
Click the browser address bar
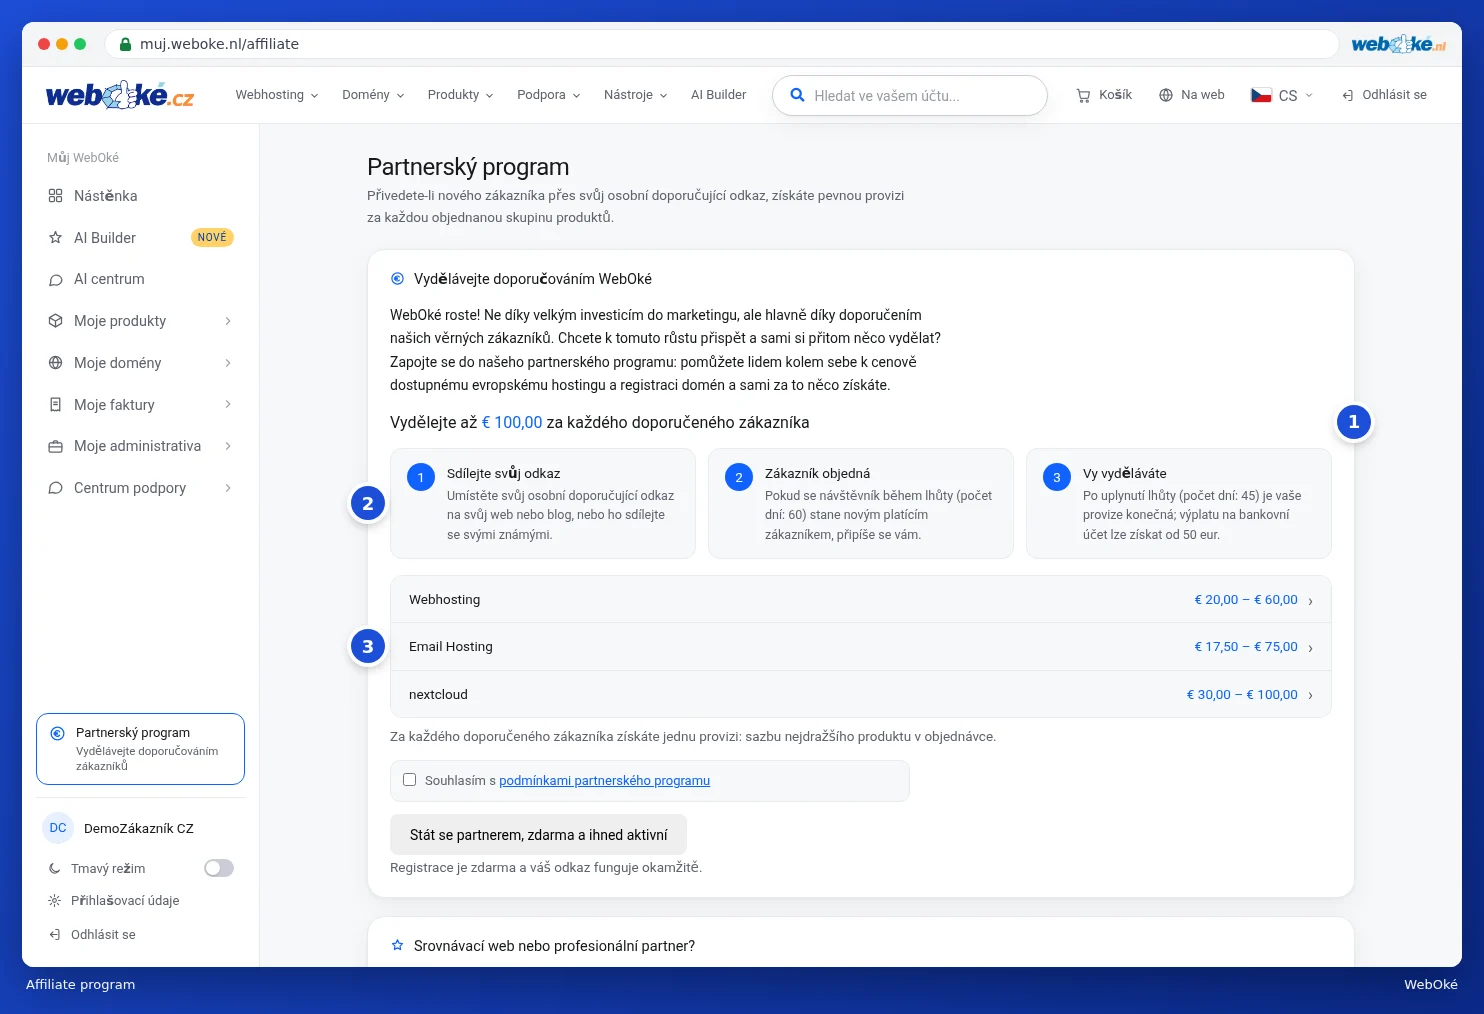click(x=721, y=44)
